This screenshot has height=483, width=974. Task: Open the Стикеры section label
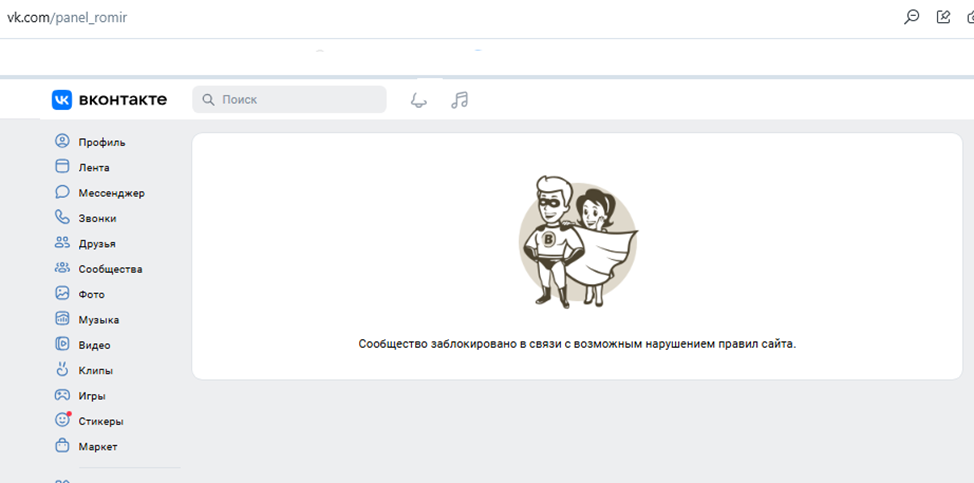click(x=101, y=422)
